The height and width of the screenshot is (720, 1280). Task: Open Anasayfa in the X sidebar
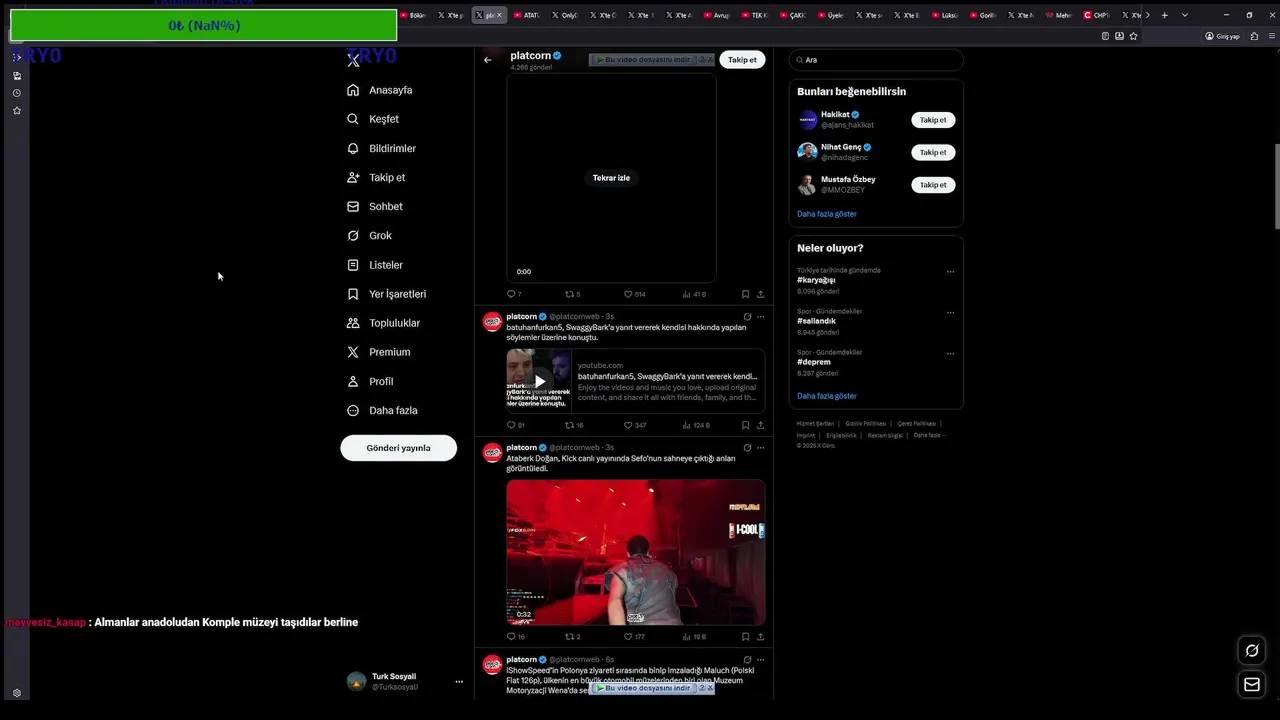[379, 90]
